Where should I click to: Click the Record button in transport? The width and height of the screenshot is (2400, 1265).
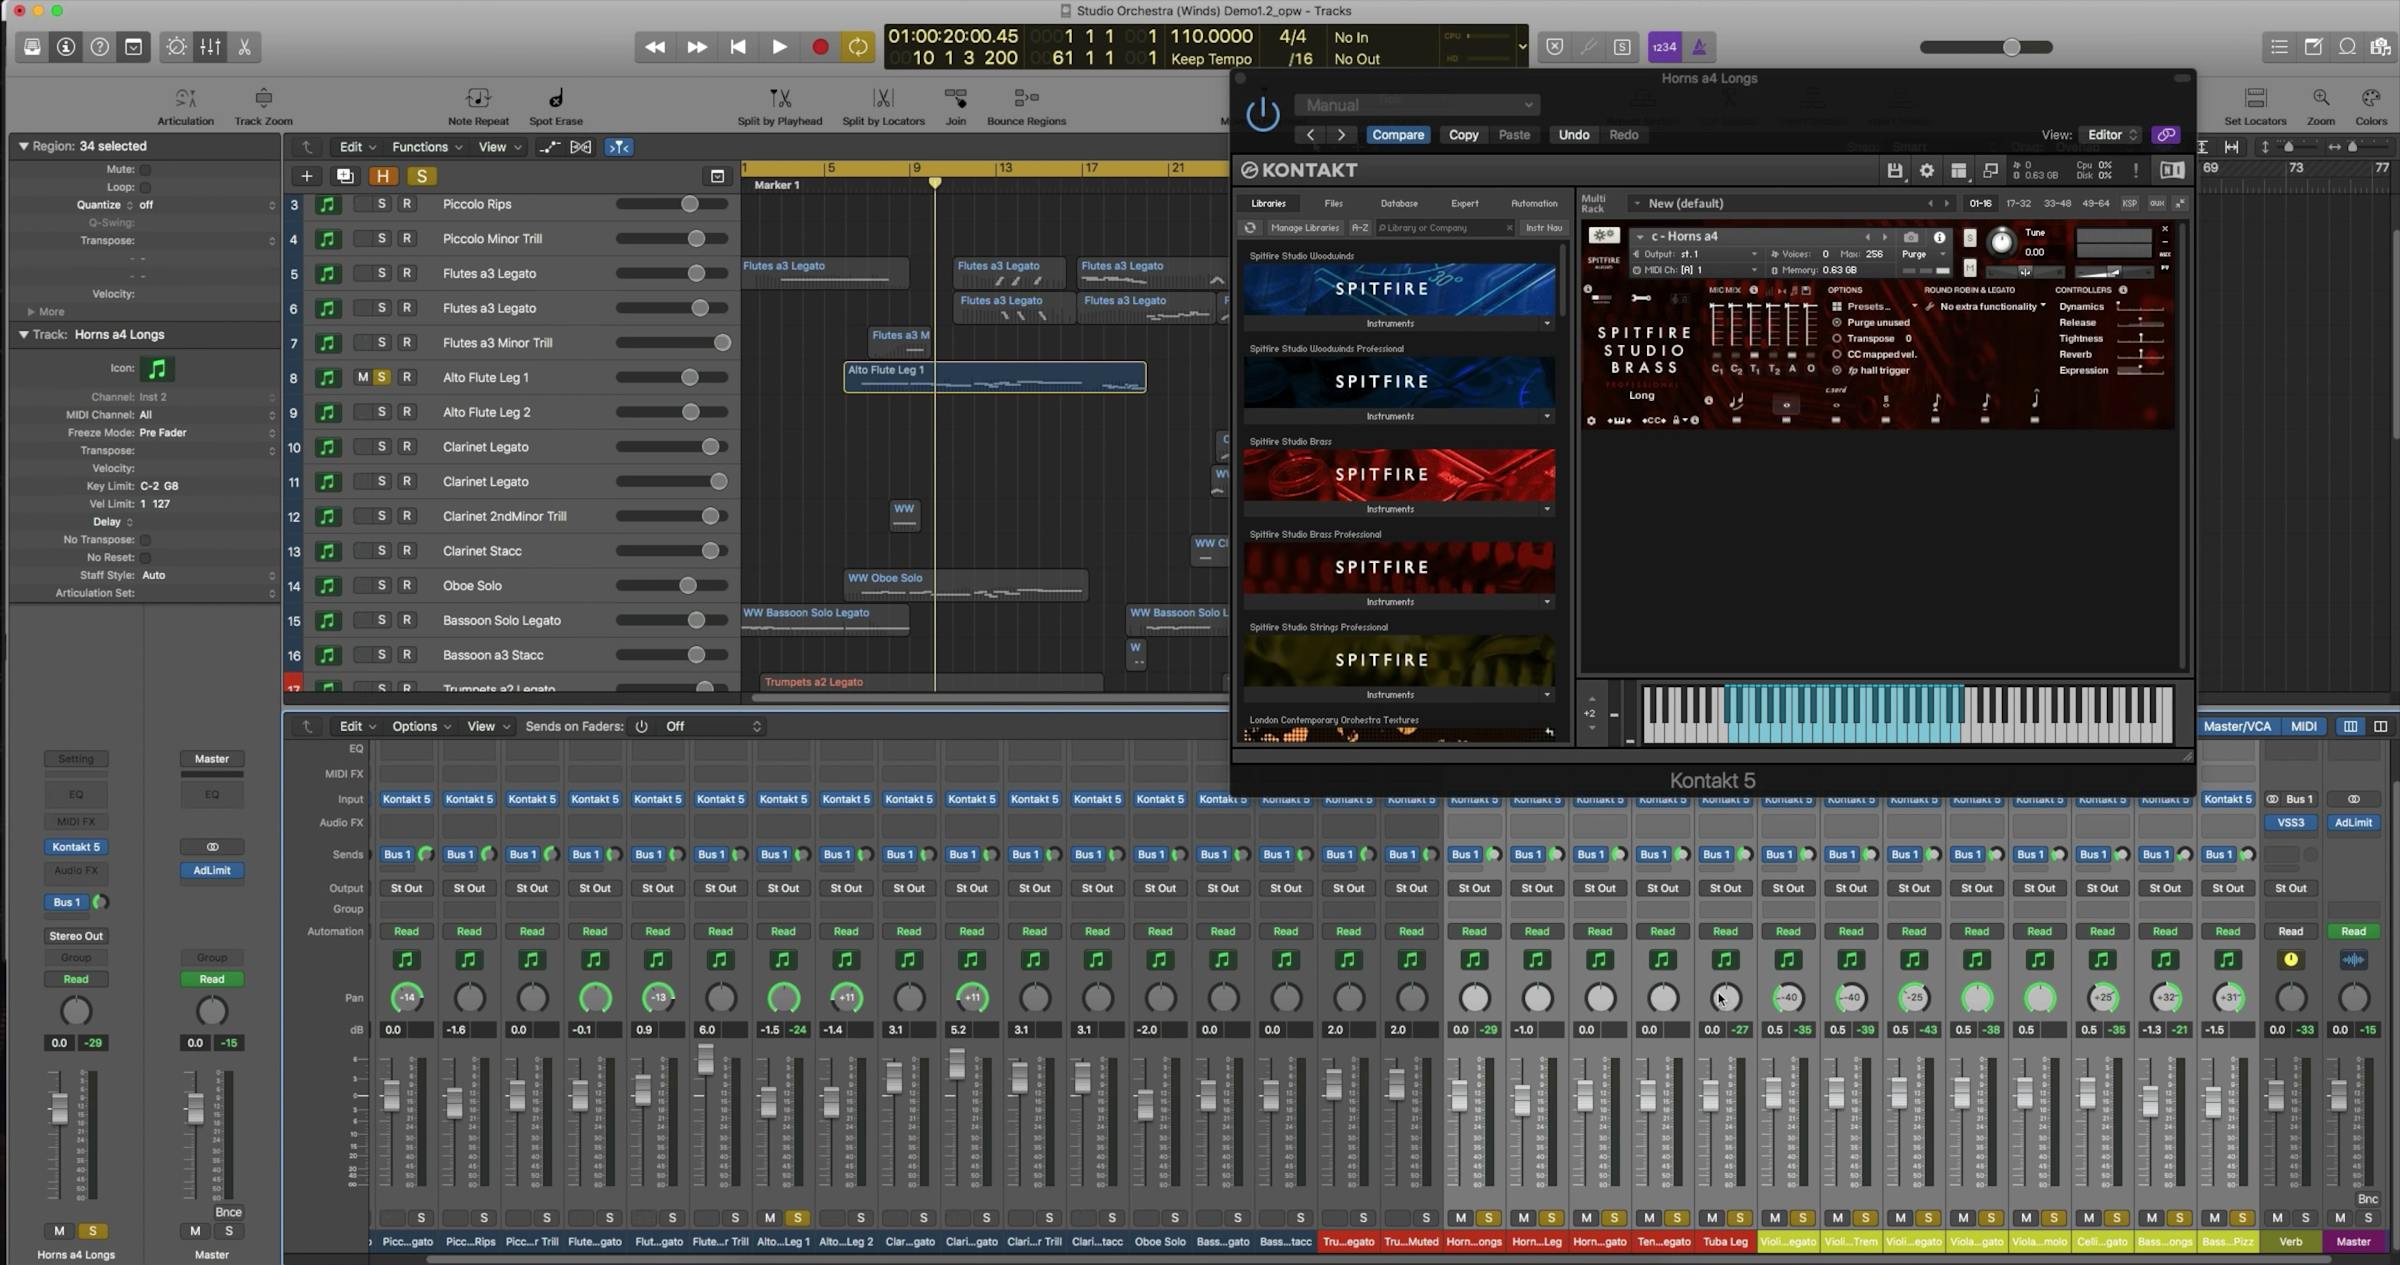821,46
